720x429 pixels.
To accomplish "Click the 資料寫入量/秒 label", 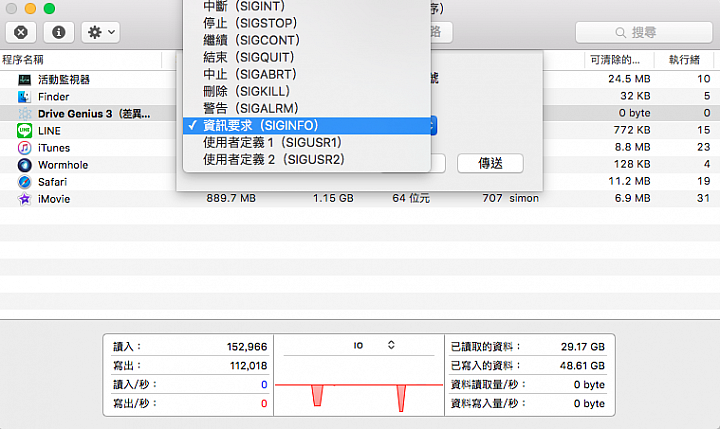I will [x=488, y=403].
